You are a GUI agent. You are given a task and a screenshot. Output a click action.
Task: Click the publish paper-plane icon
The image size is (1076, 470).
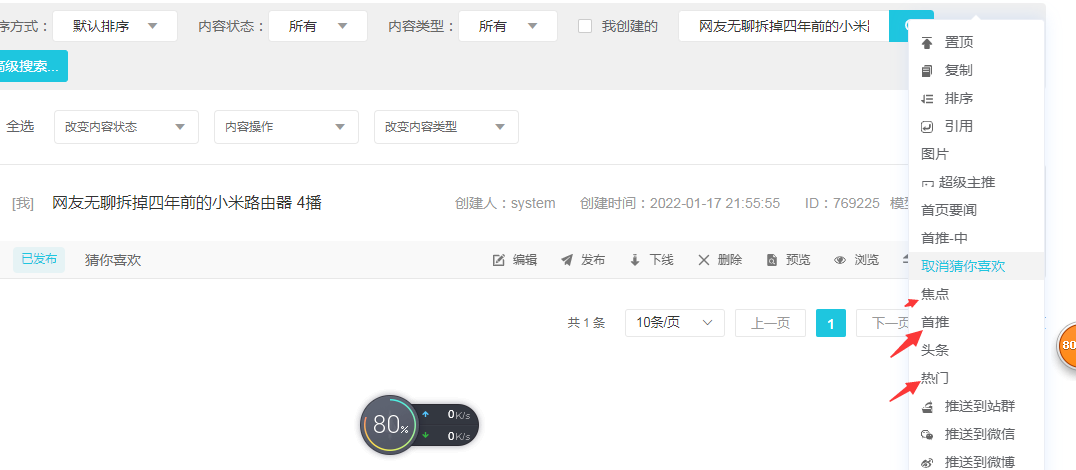[x=567, y=260]
